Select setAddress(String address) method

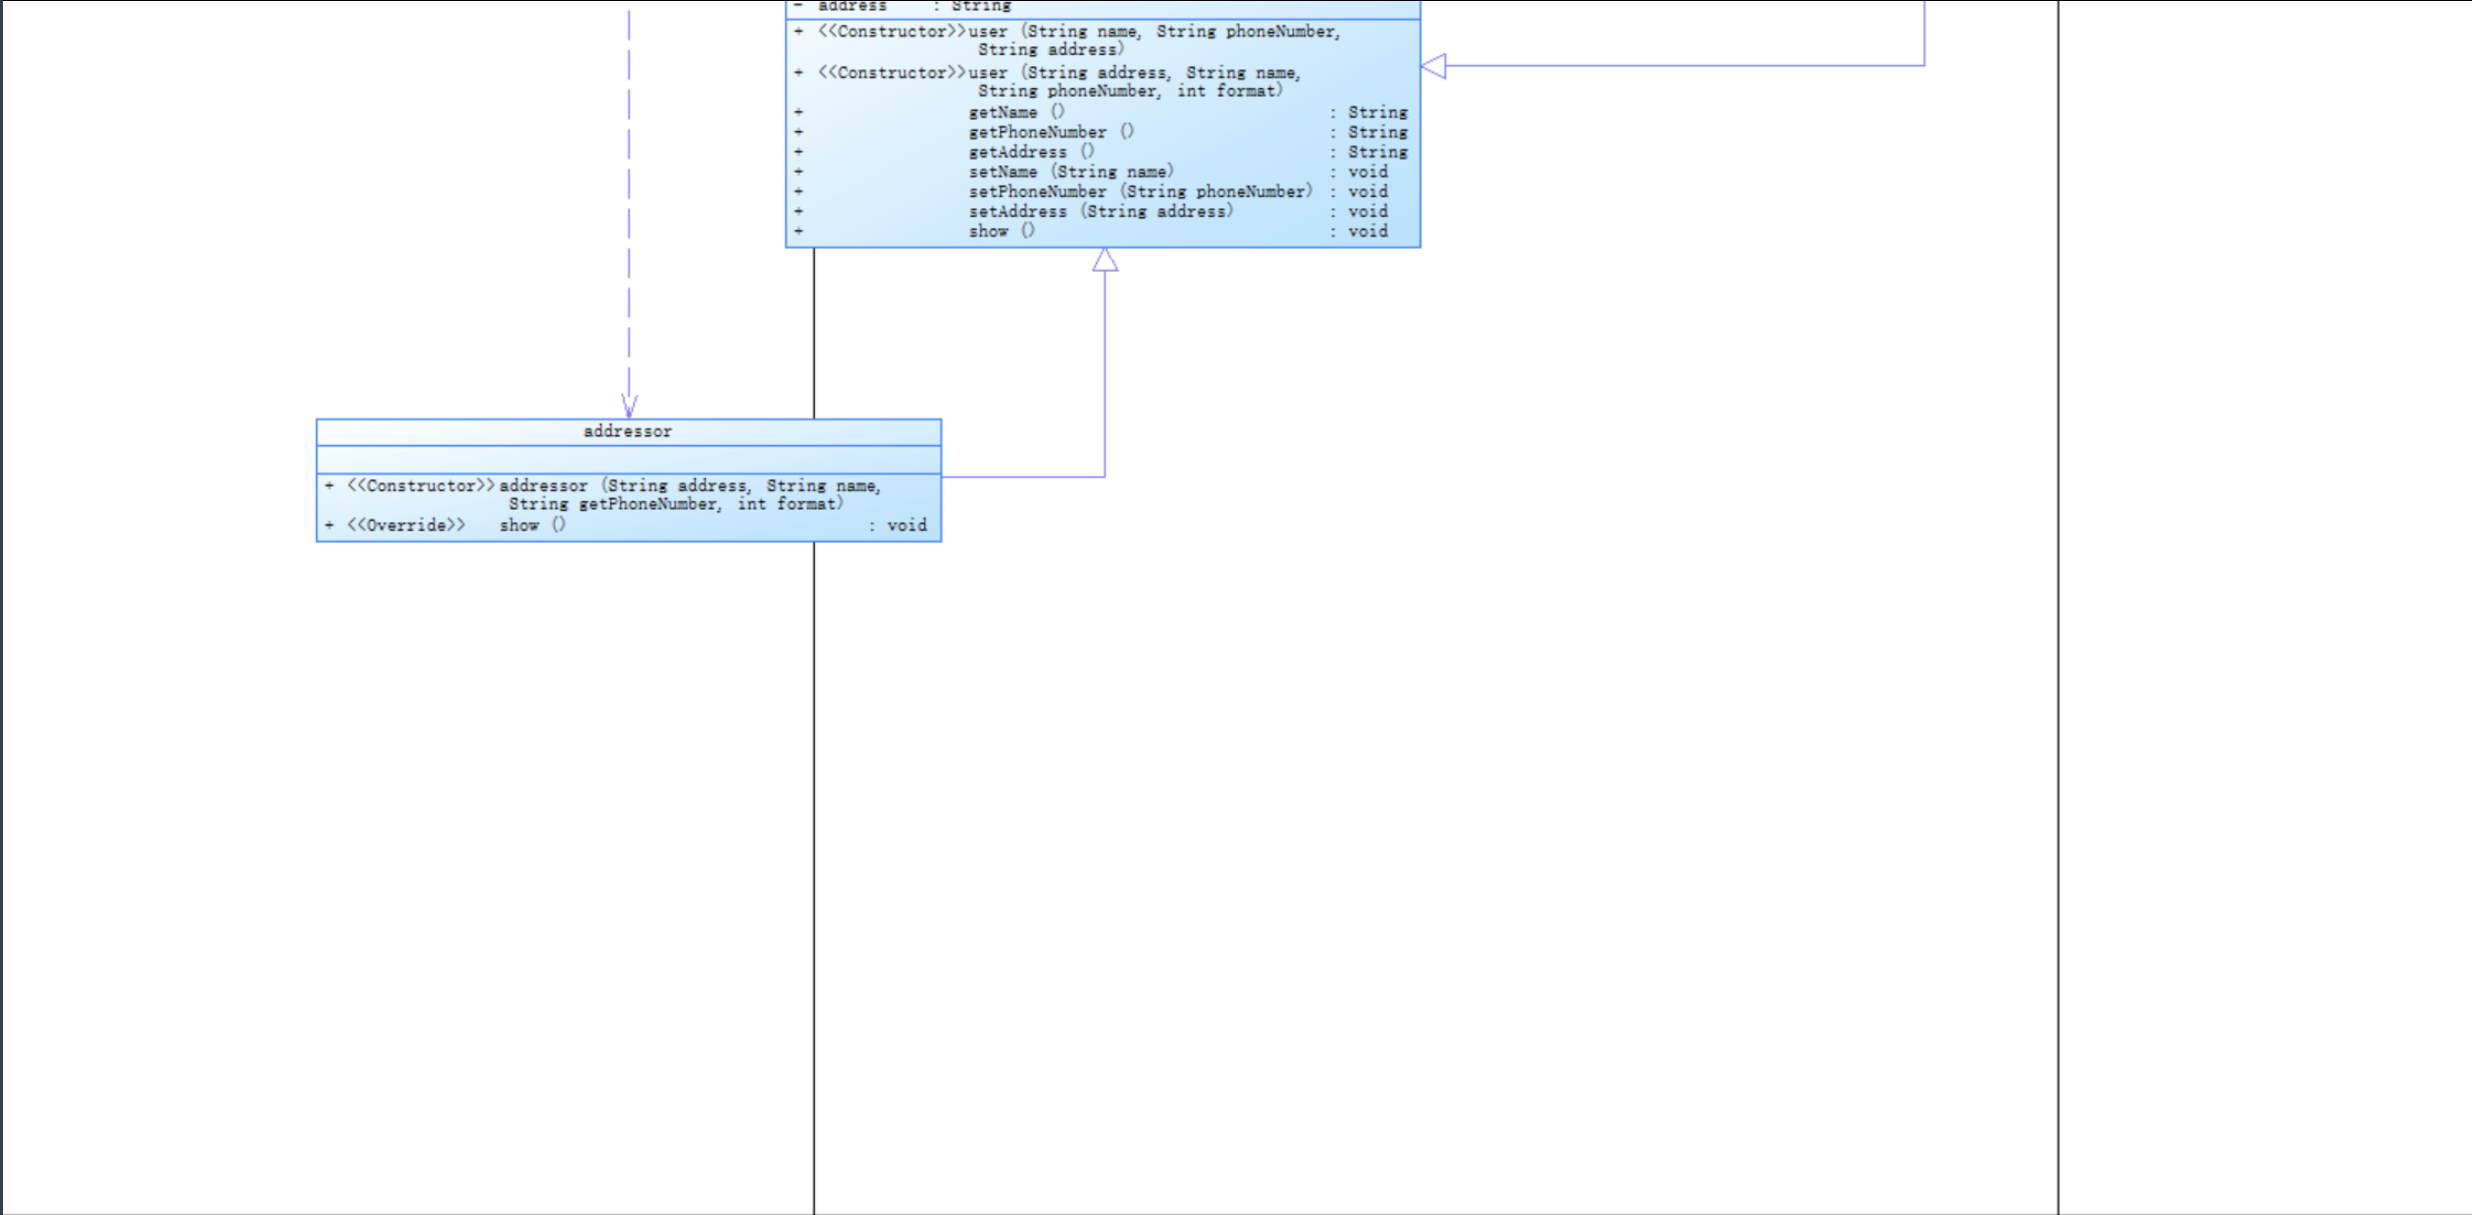1100,212
